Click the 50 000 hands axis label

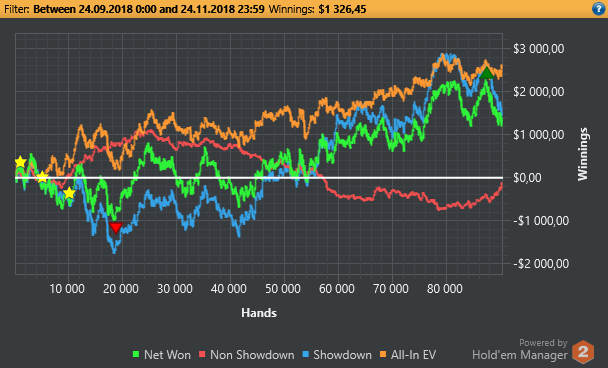click(x=283, y=289)
